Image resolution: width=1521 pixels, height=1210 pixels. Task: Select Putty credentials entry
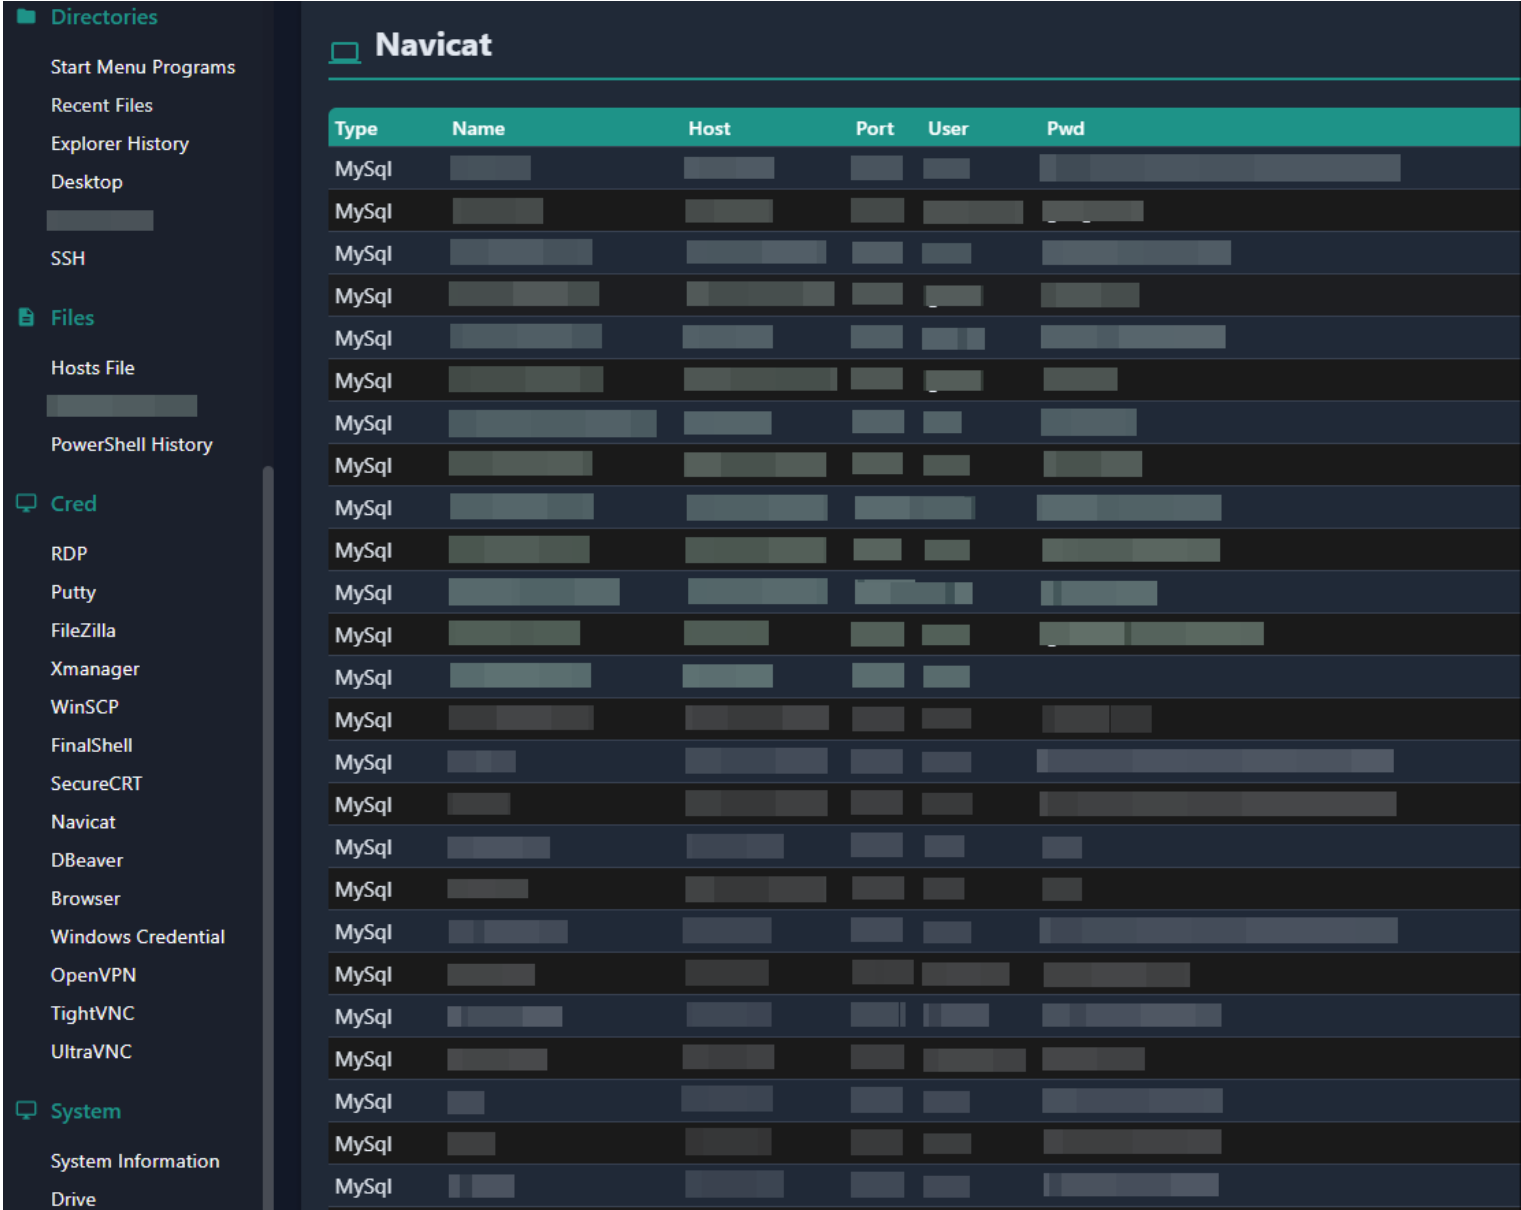(73, 592)
